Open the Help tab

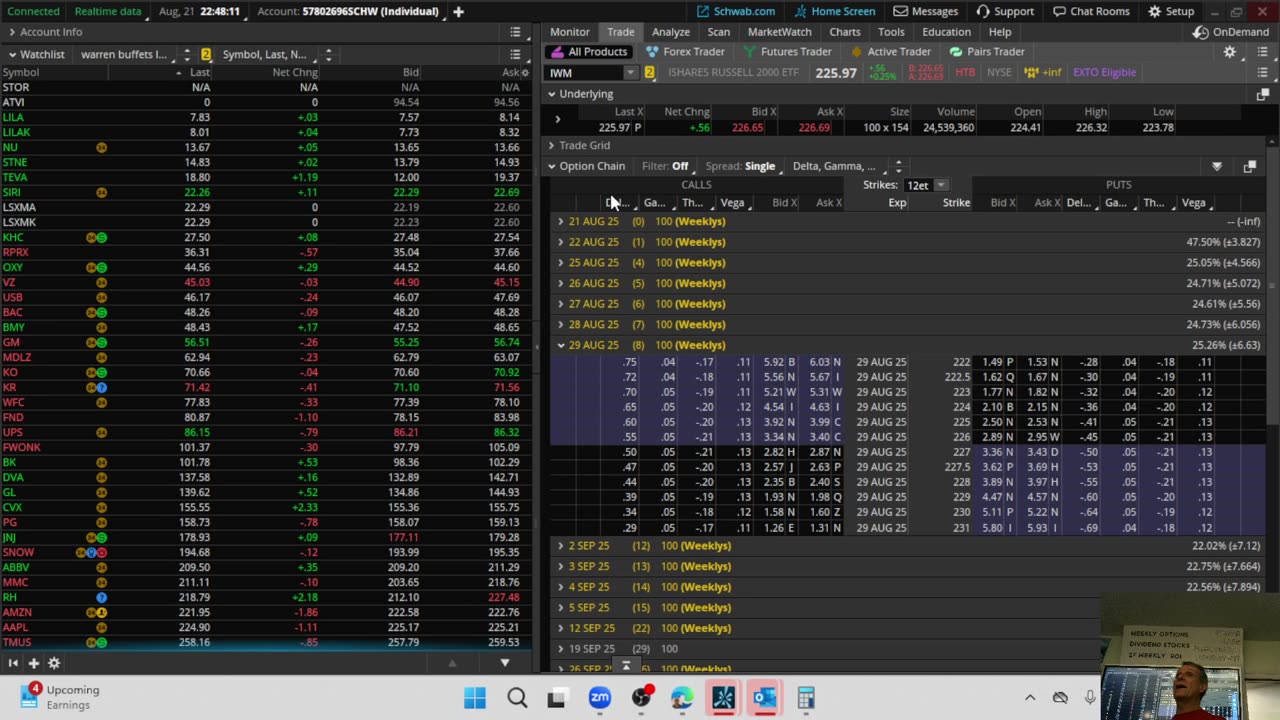tap(1000, 32)
